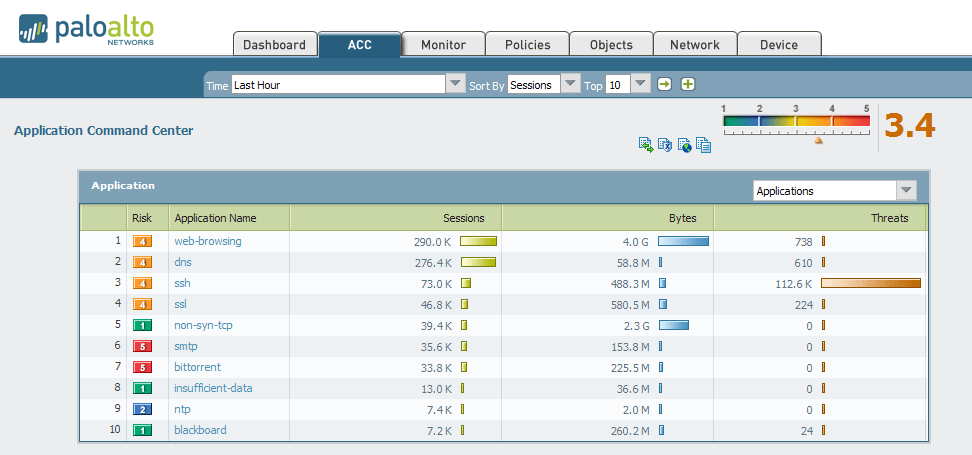Screen dimensions: 972x455
Task: Click the risk level color scale bar
Action: 796,122
